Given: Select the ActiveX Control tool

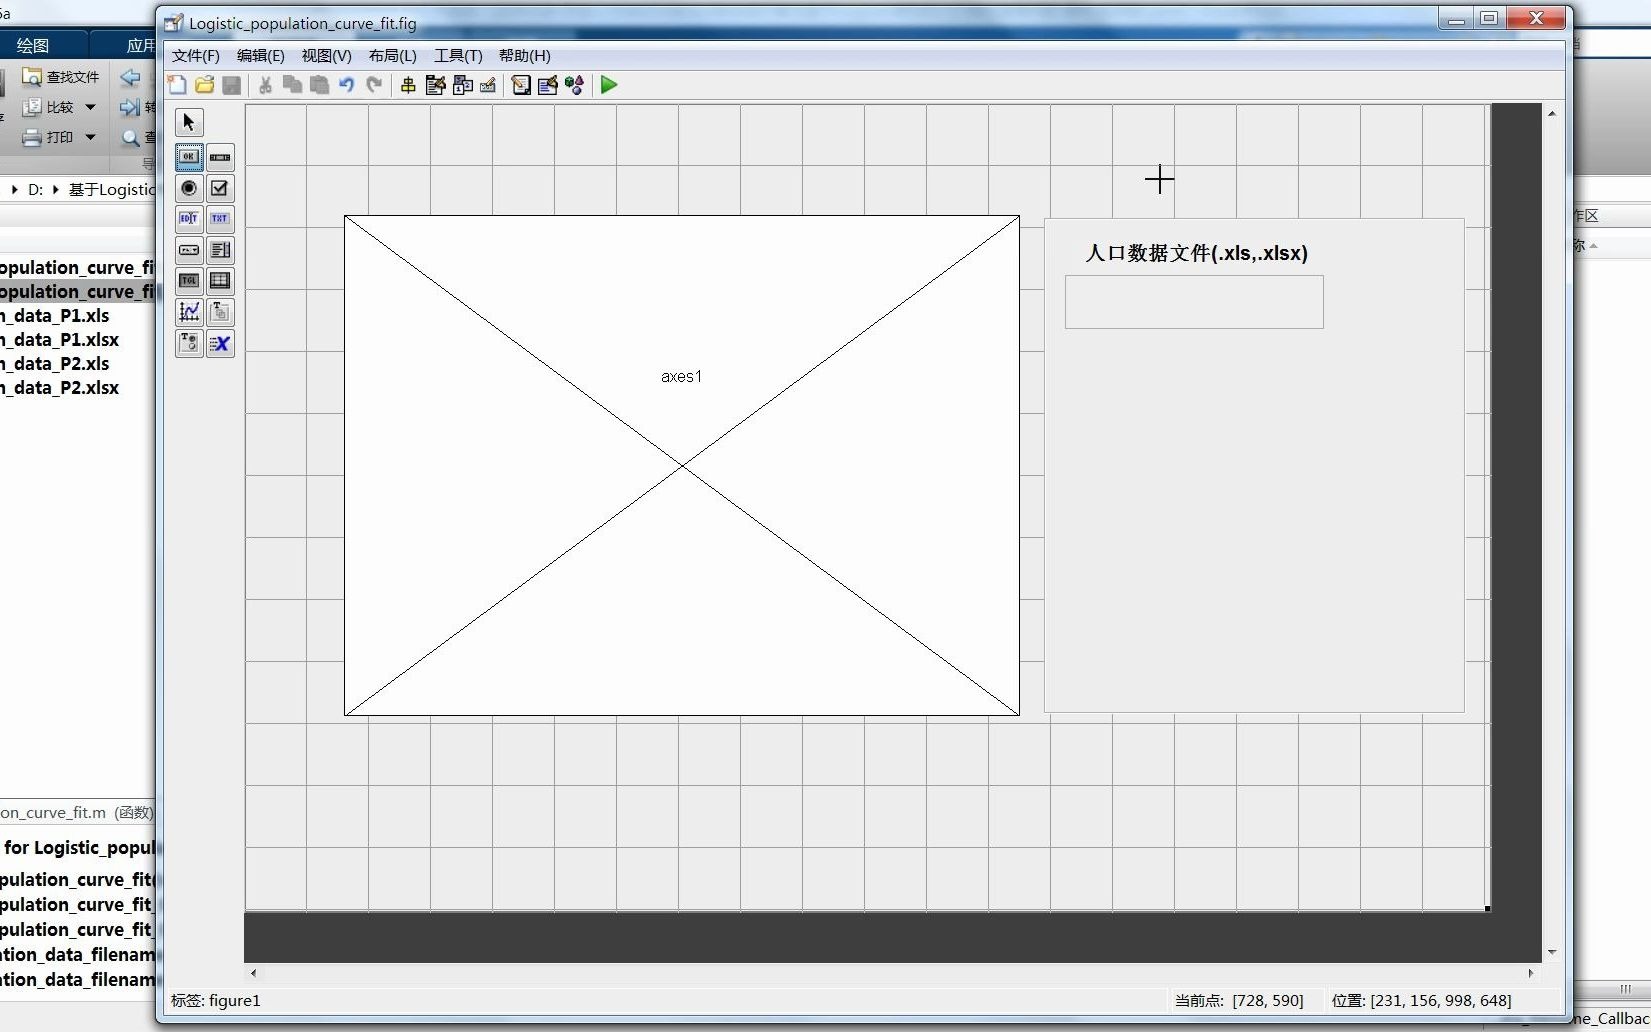Looking at the screenshot, I should point(220,344).
